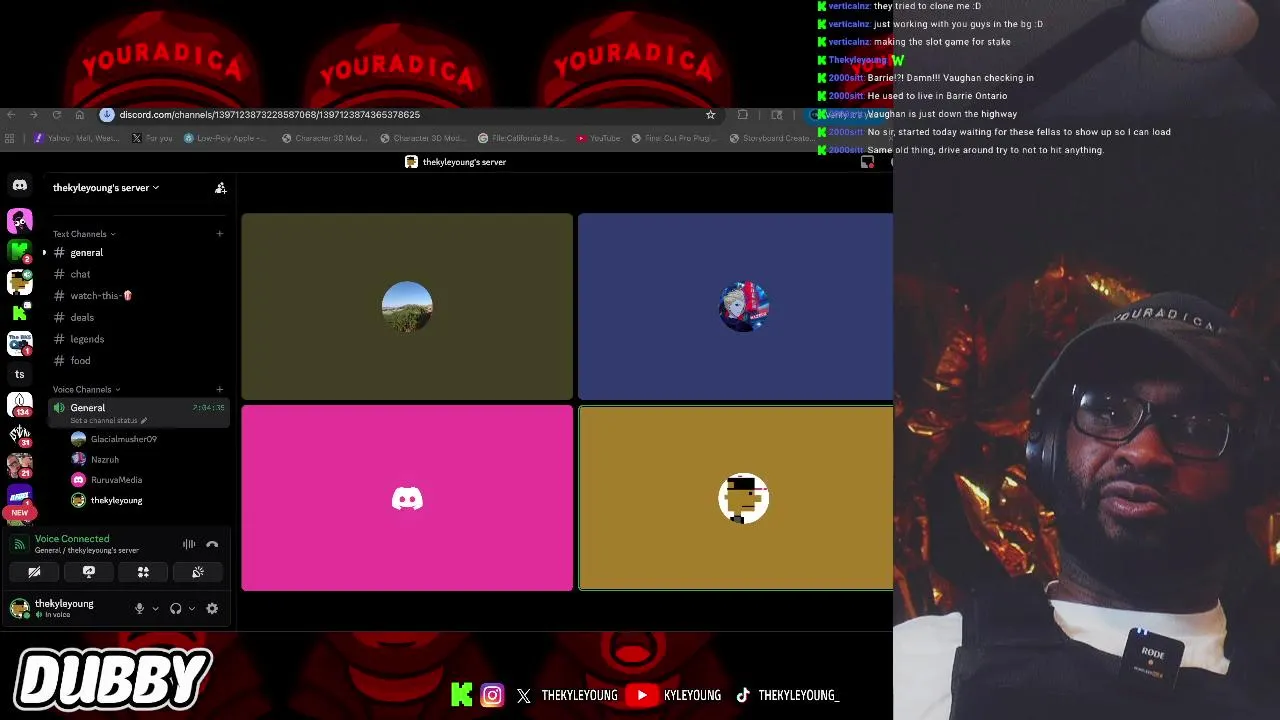This screenshot has width=1280, height=720.
Task: Click 'Set a channel status' pencil text
Action: point(109,421)
